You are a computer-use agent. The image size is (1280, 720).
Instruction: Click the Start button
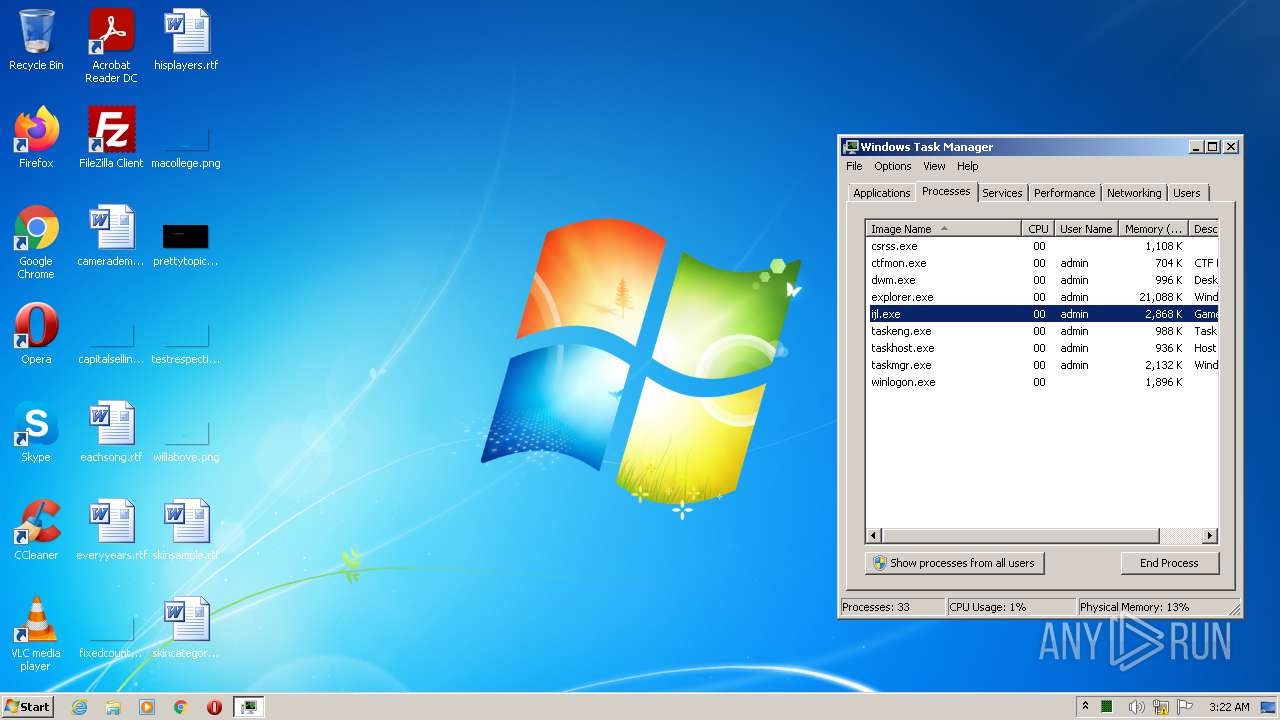tap(28, 707)
